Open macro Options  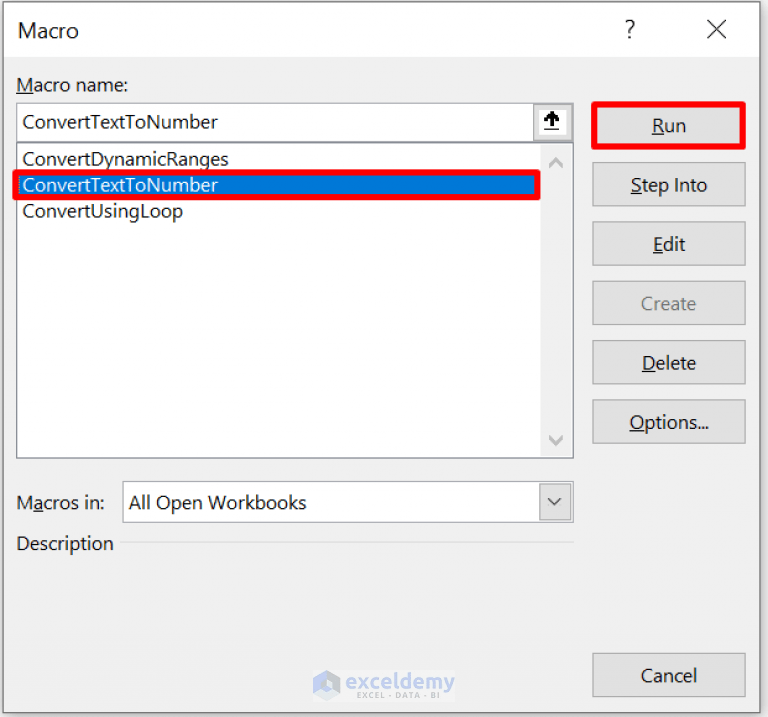click(669, 422)
